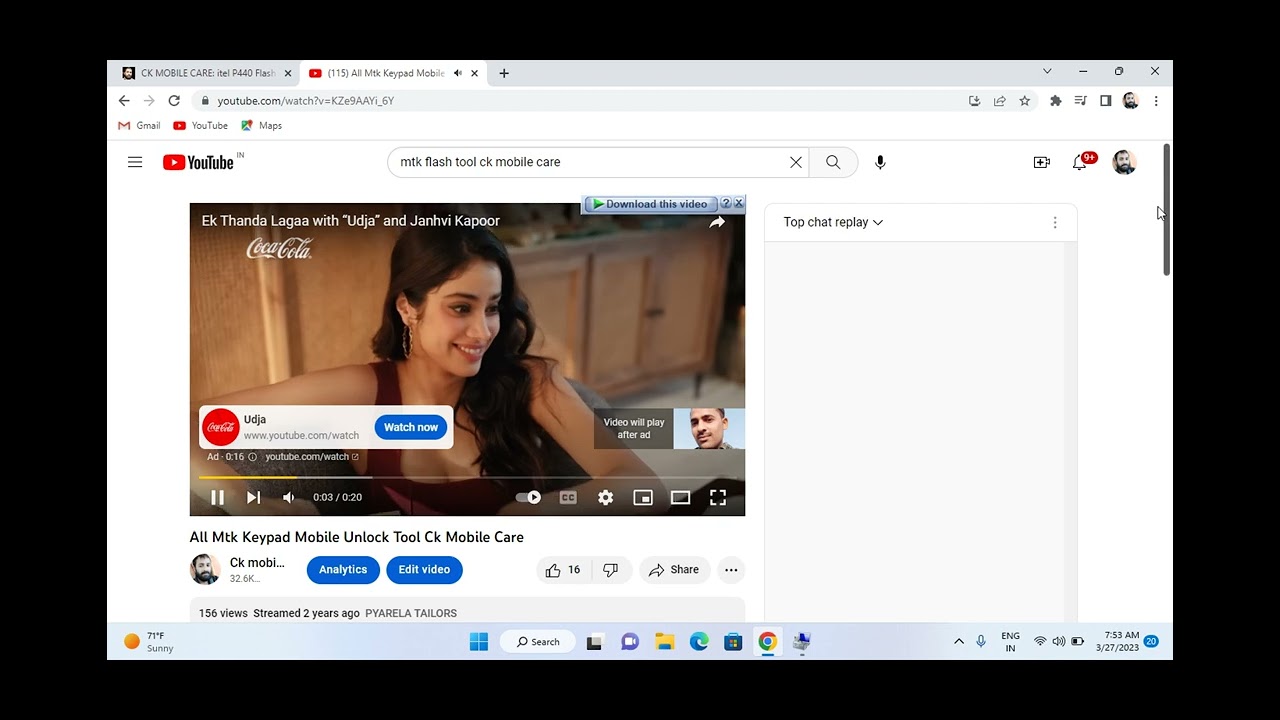Open YouTube notifications bell
The image size is (1280, 720).
[x=1080, y=162]
